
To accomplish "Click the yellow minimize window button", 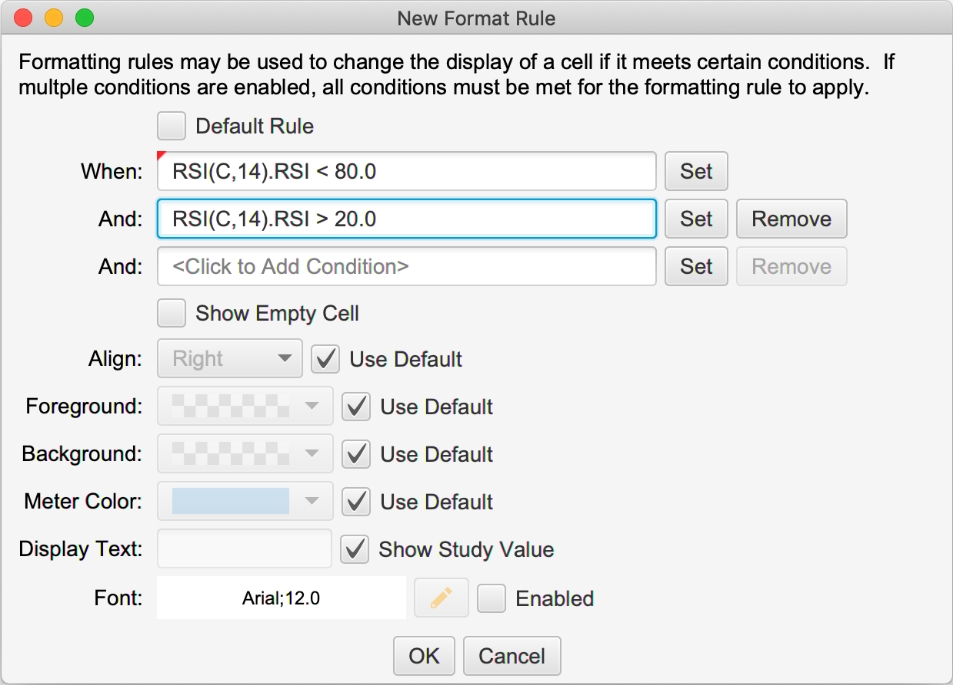I will pyautogui.click(x=54, y=18).
